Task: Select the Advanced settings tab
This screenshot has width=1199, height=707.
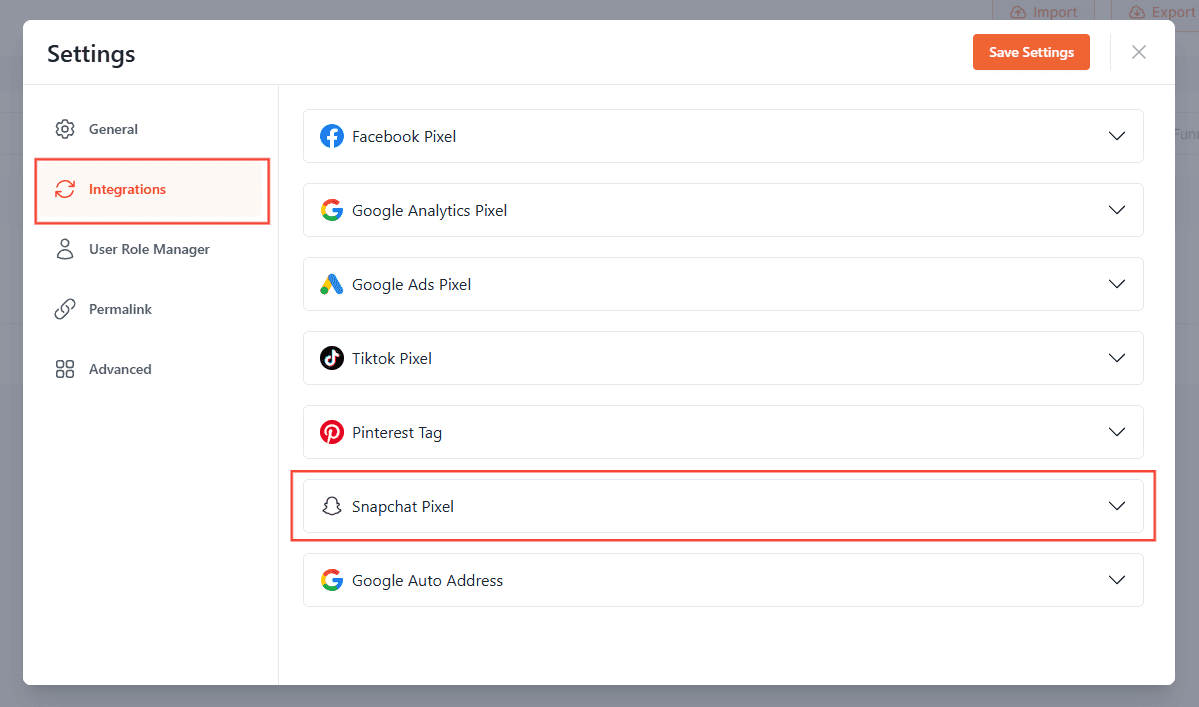Action: [120, 369]
